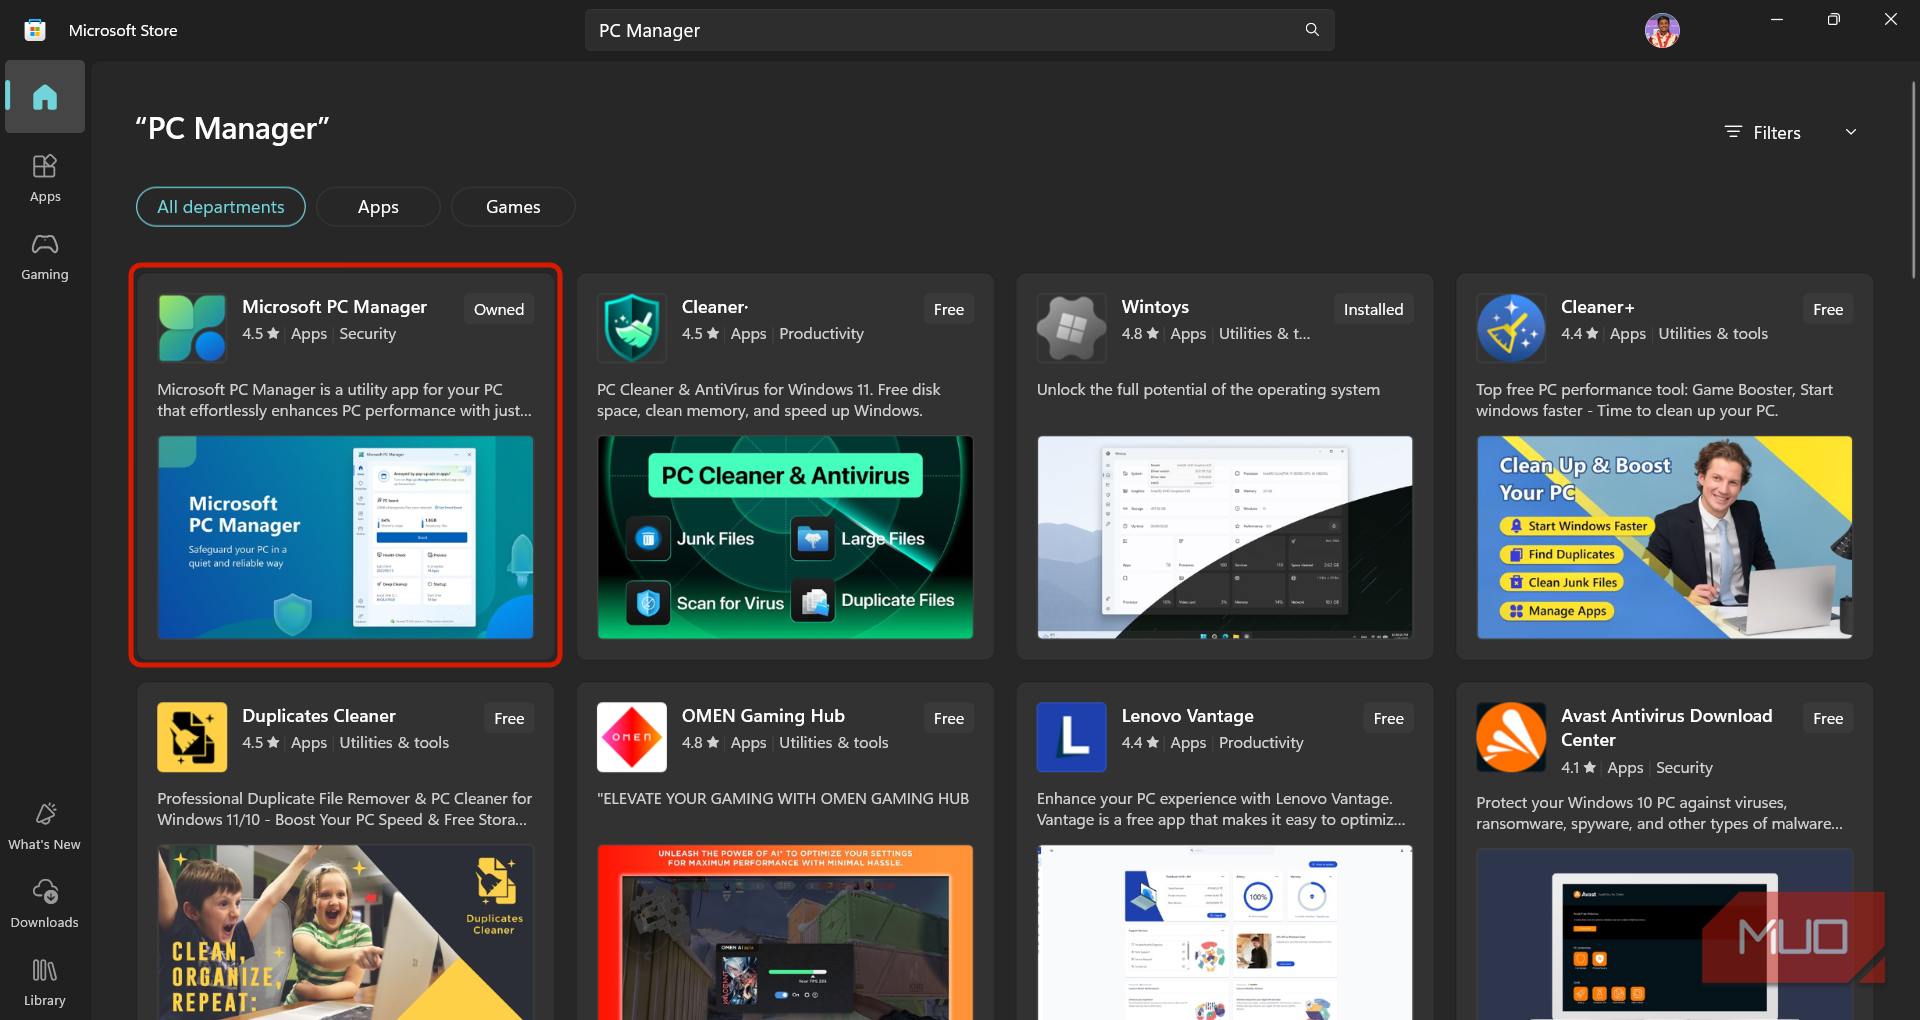Click the OMEN Gaming Hub app icon

coord(632,737)
